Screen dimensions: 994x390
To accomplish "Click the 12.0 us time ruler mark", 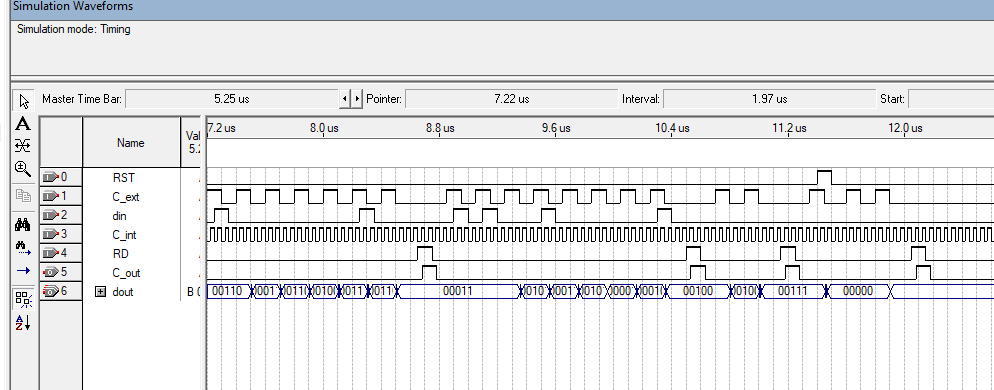I will pos(905,128).
